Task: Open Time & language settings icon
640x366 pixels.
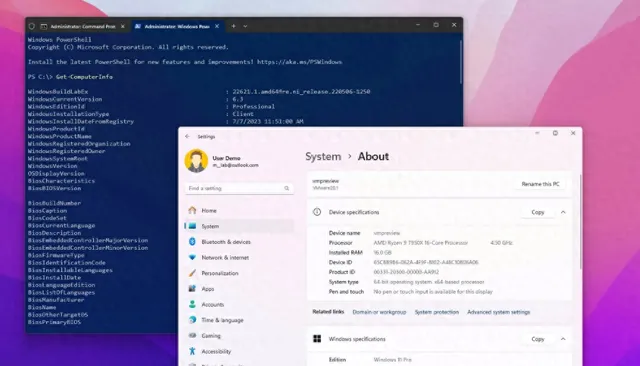Action: [x=192, y=320]
